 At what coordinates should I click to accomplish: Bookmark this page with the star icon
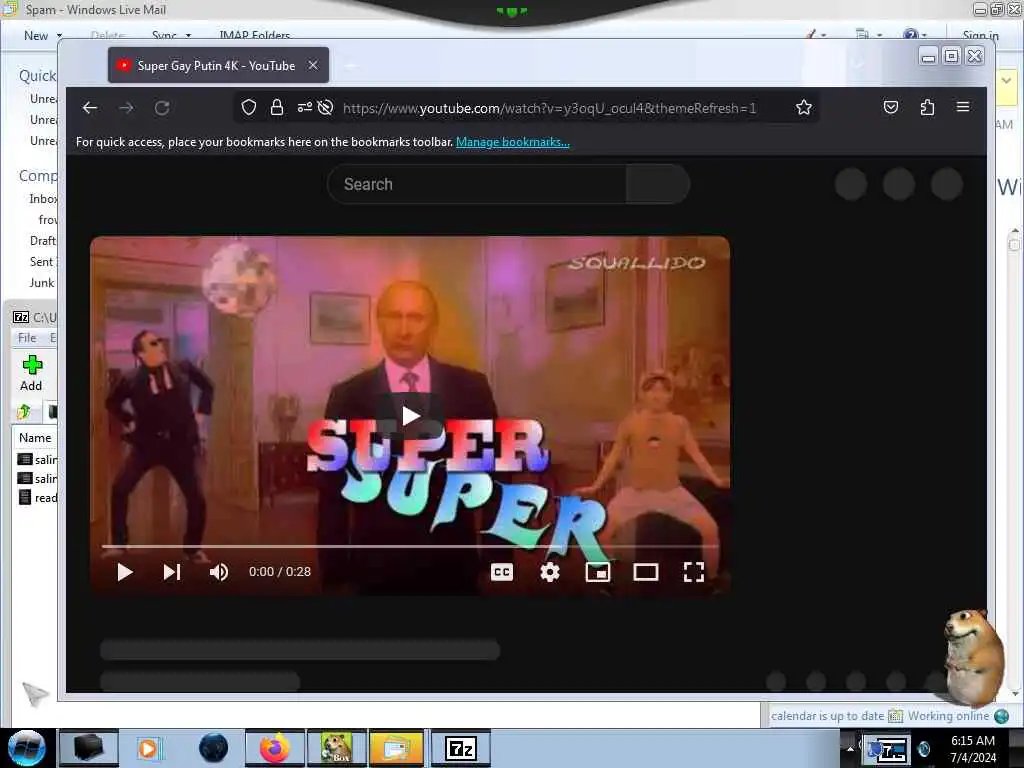click(803, 107)
